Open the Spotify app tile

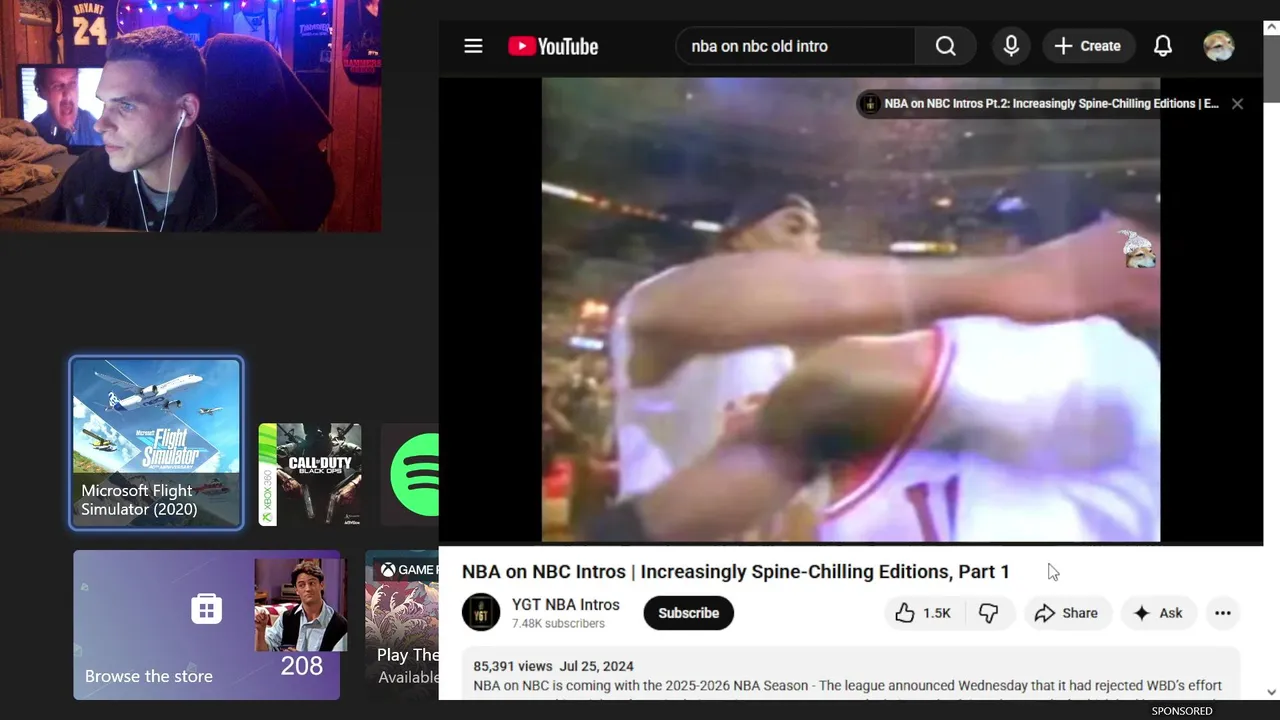click(x=410, y=475)
